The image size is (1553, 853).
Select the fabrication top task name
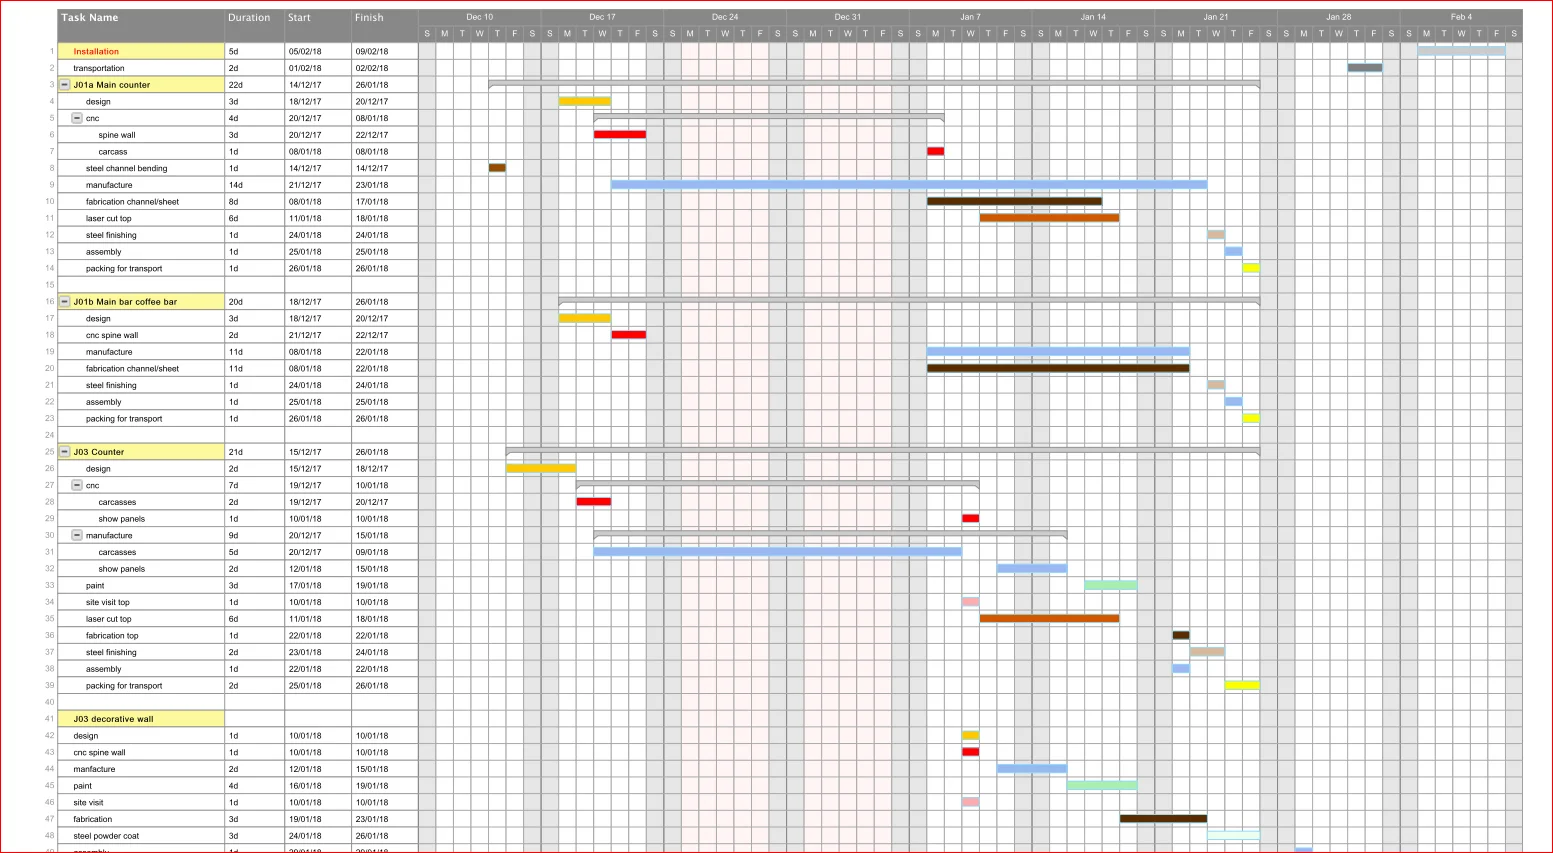tap(112, 635)
